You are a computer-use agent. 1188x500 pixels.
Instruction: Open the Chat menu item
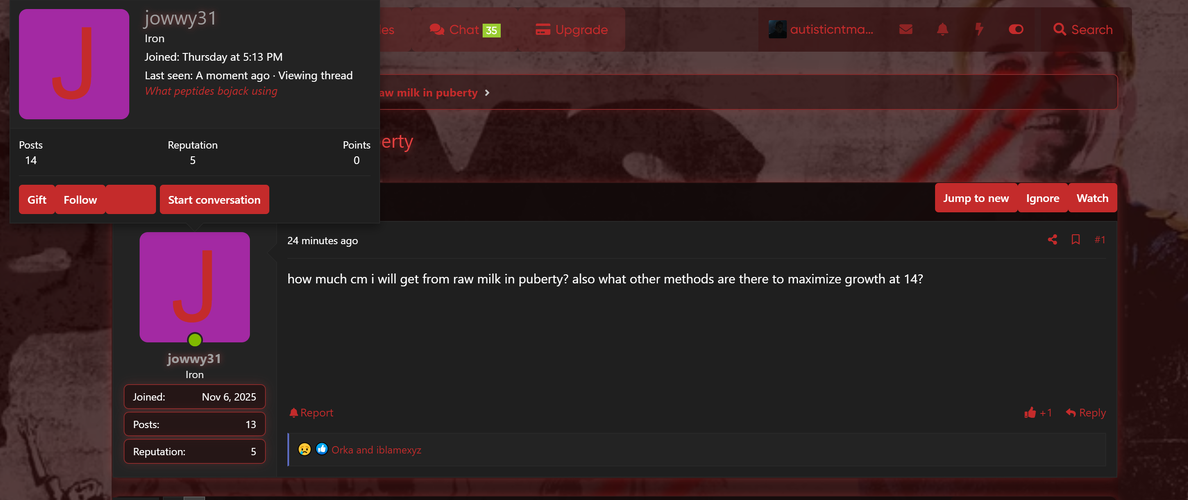[x=464, y=30]
